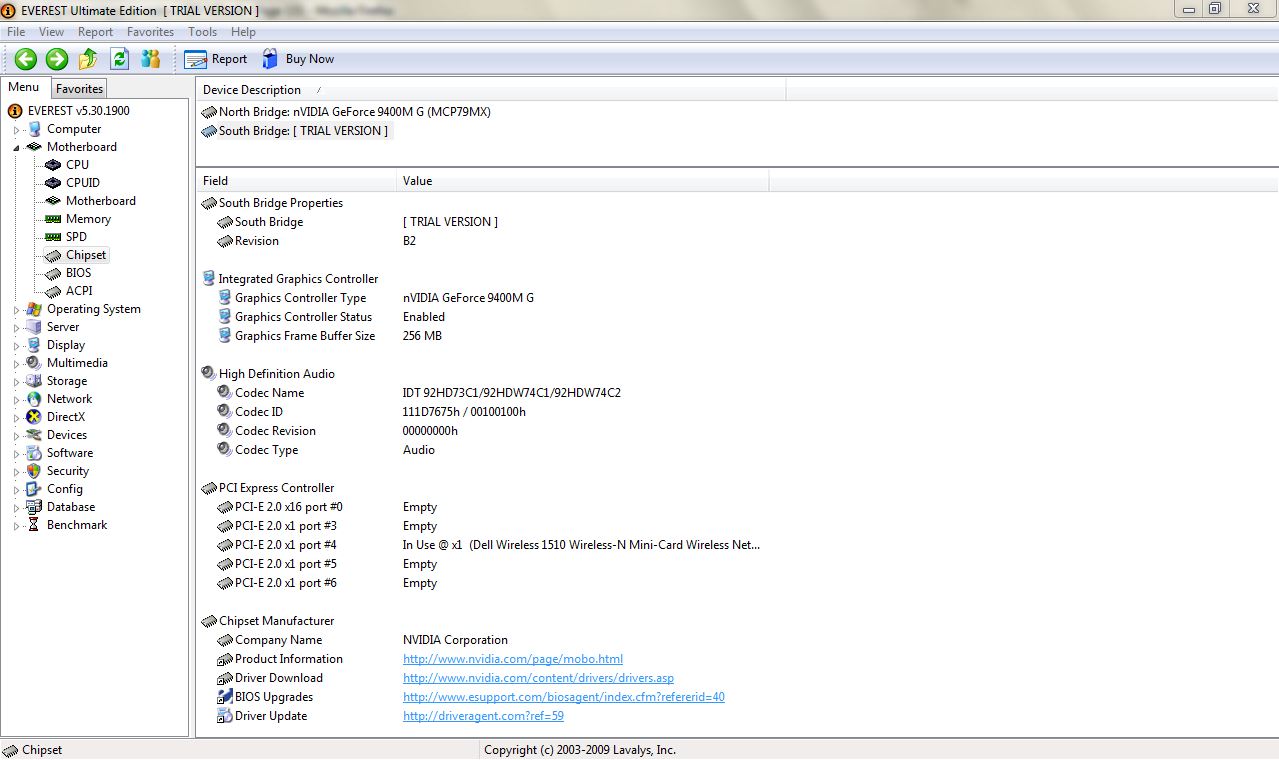Refresh the page with the refresh icon
Screen dimensions: 1279x760
tap(119, 59)
